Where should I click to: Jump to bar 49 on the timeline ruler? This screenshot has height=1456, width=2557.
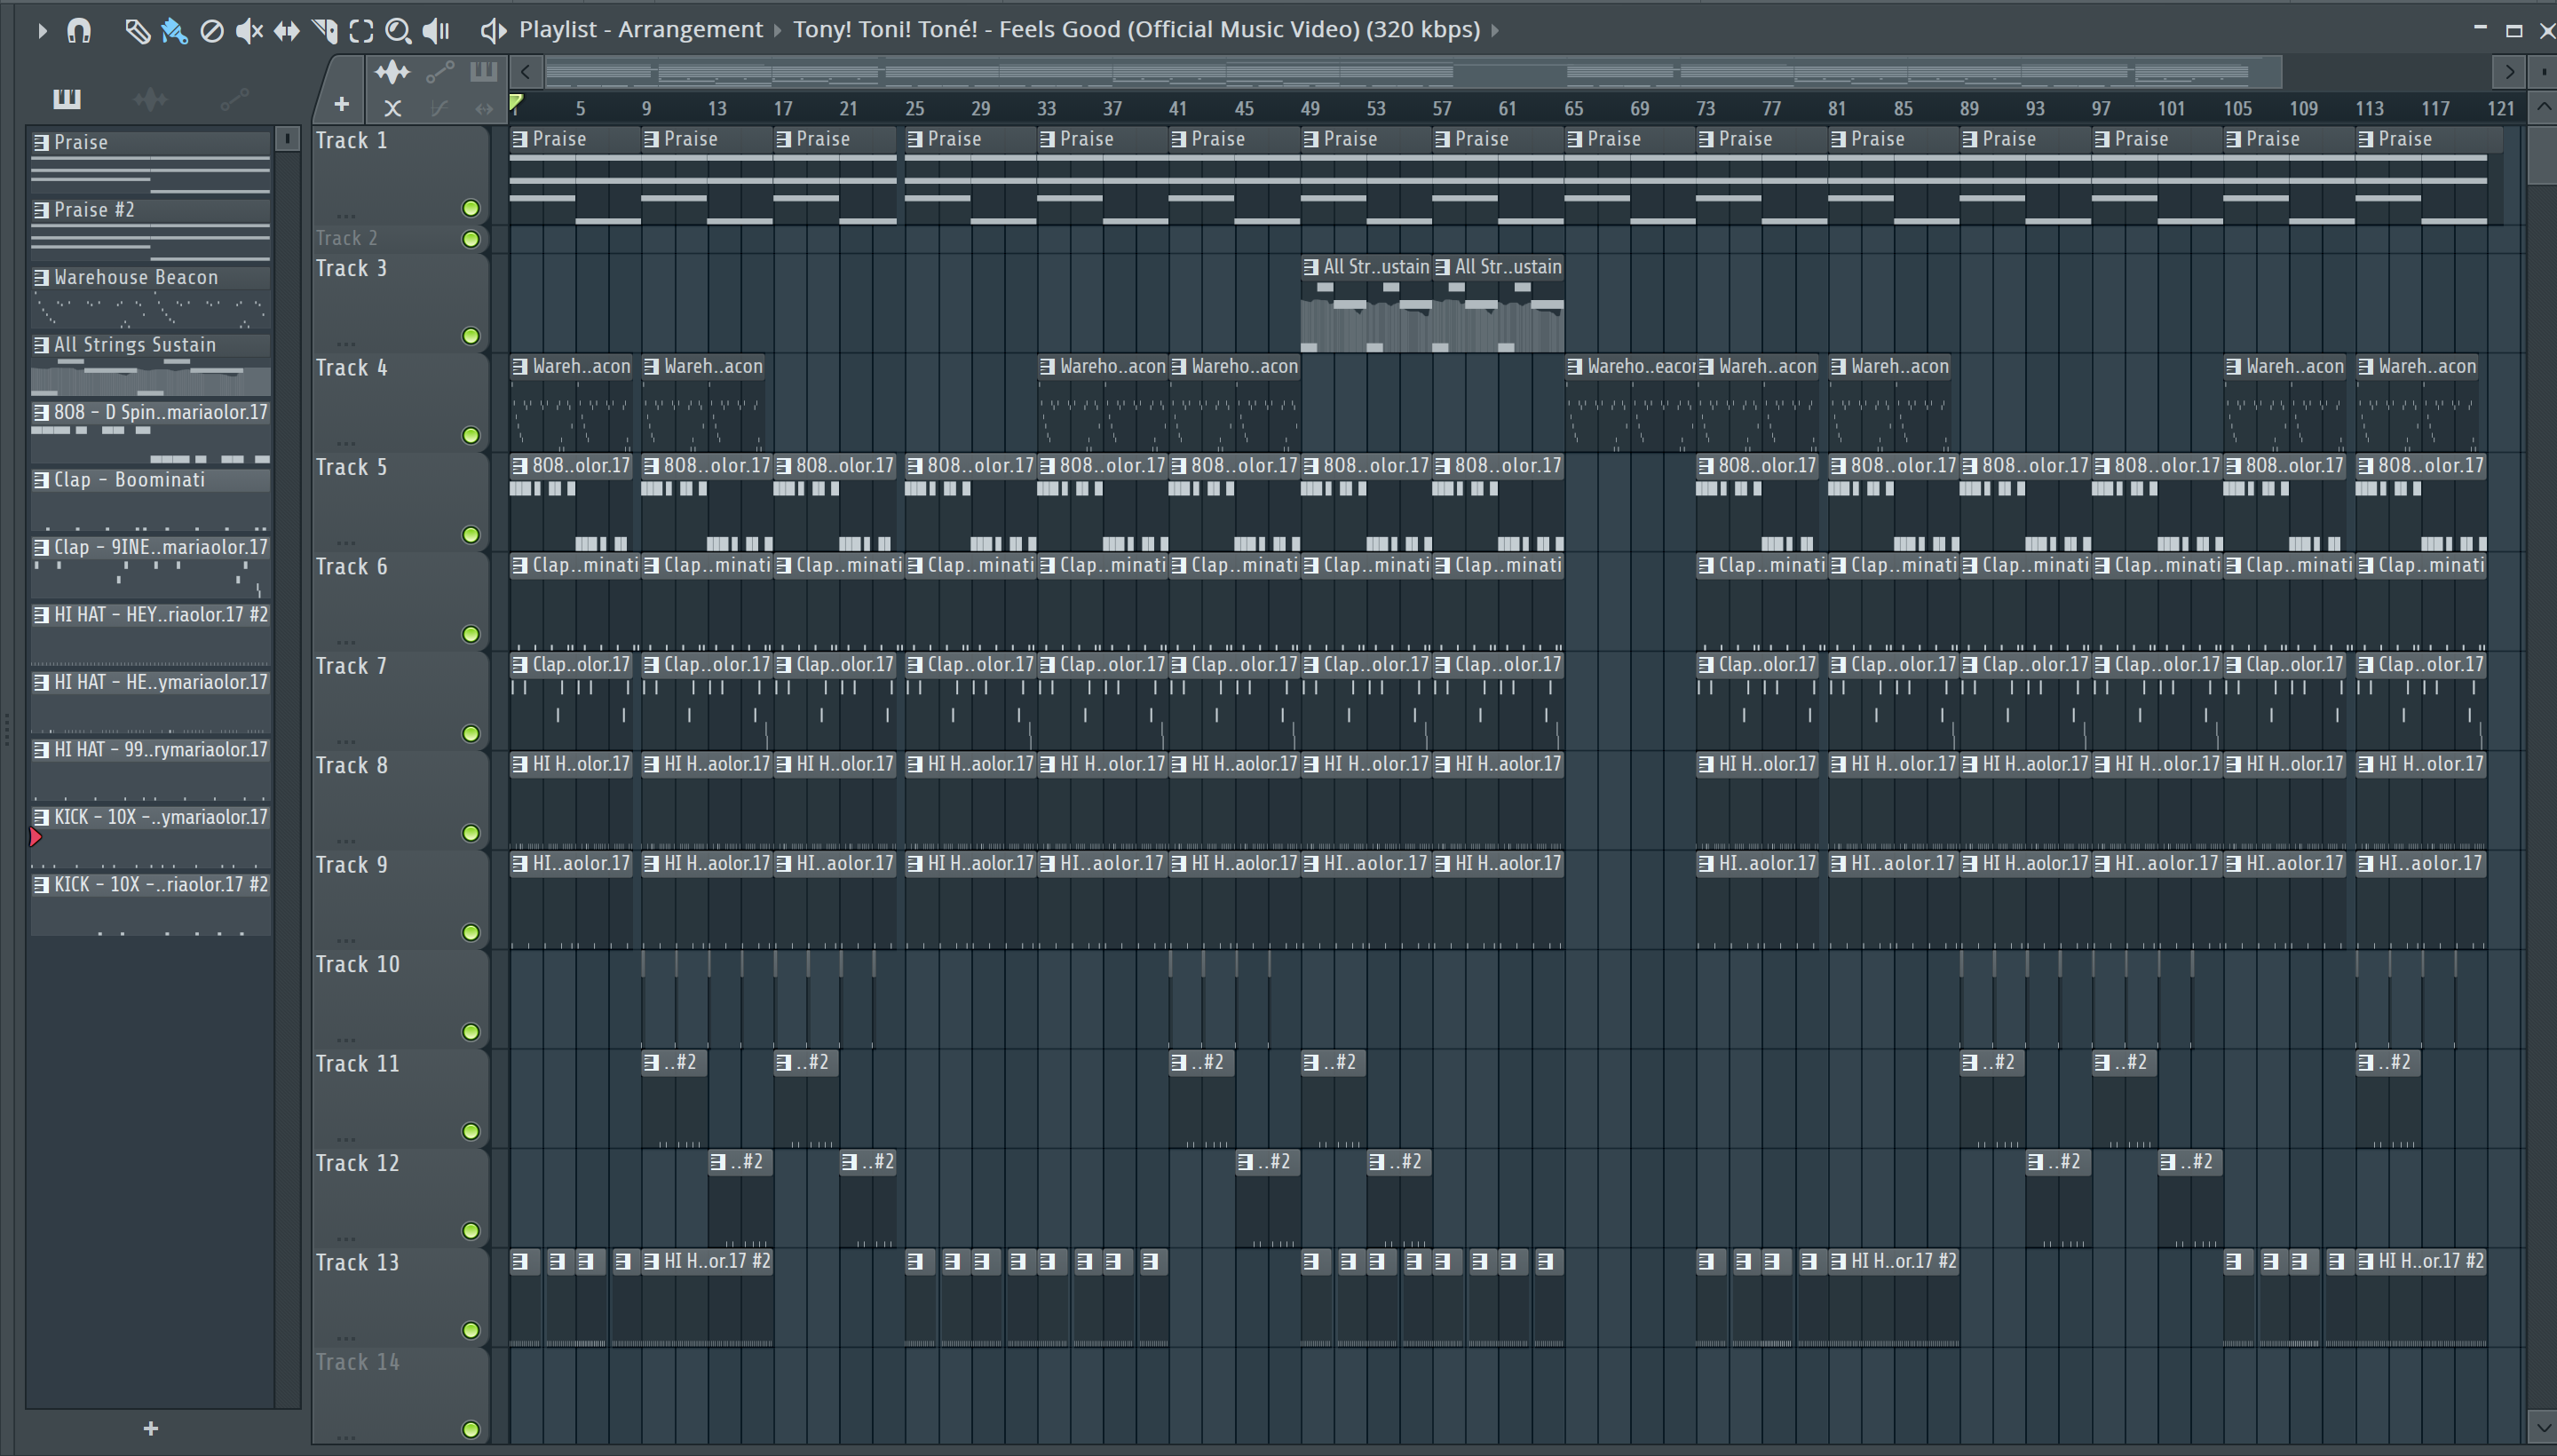[x=1310, y=108]
